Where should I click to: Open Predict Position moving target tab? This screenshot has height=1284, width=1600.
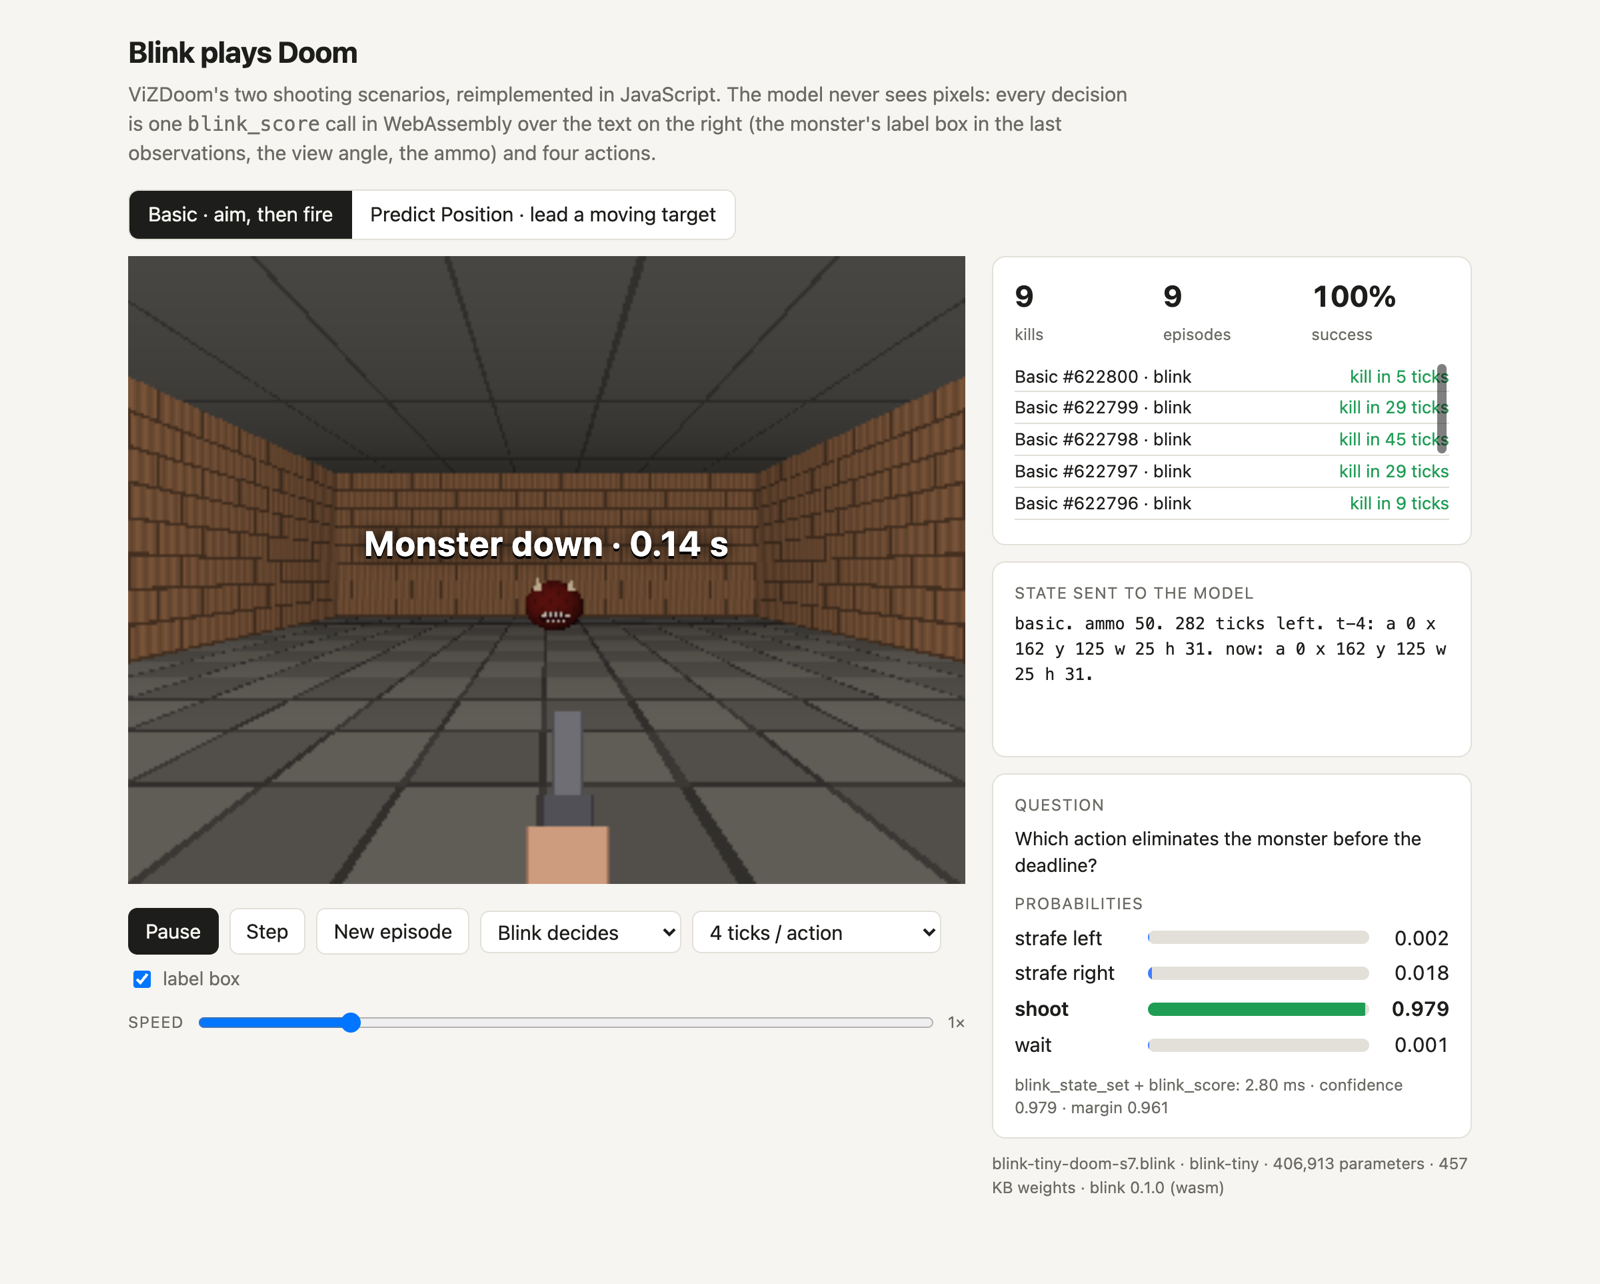(x=543, y=215)
